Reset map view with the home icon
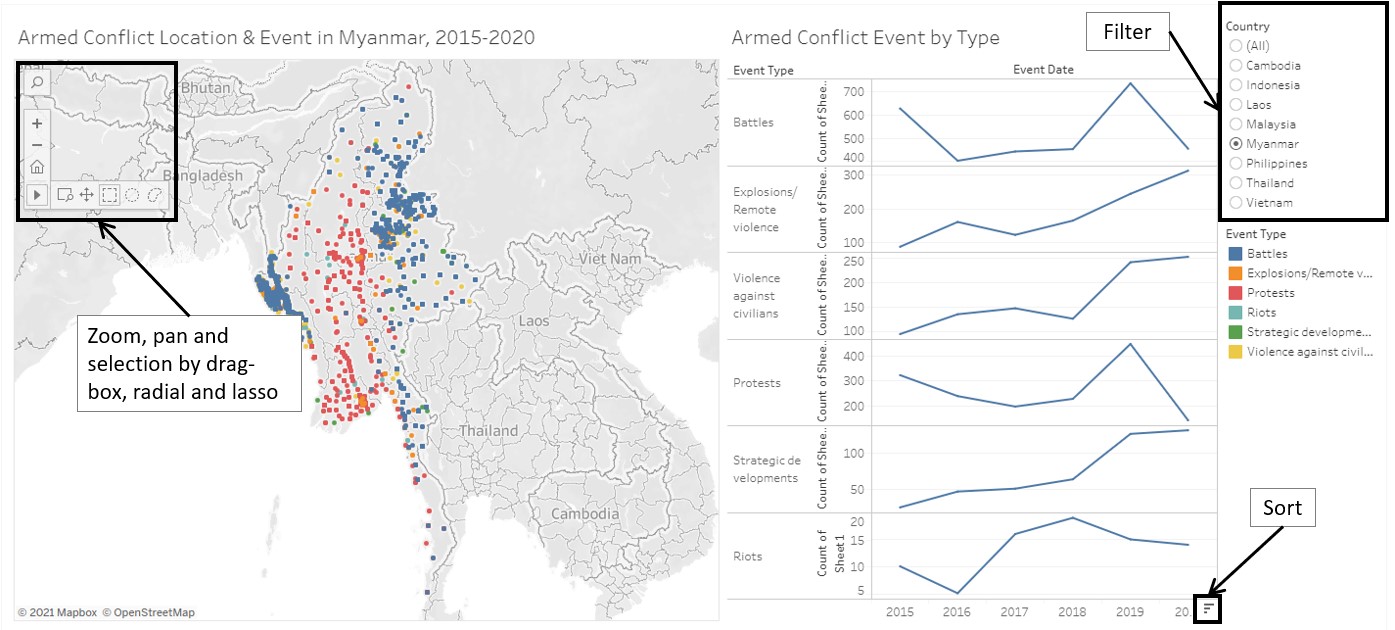Screen dimensions: 1395x630 (36, 167)
